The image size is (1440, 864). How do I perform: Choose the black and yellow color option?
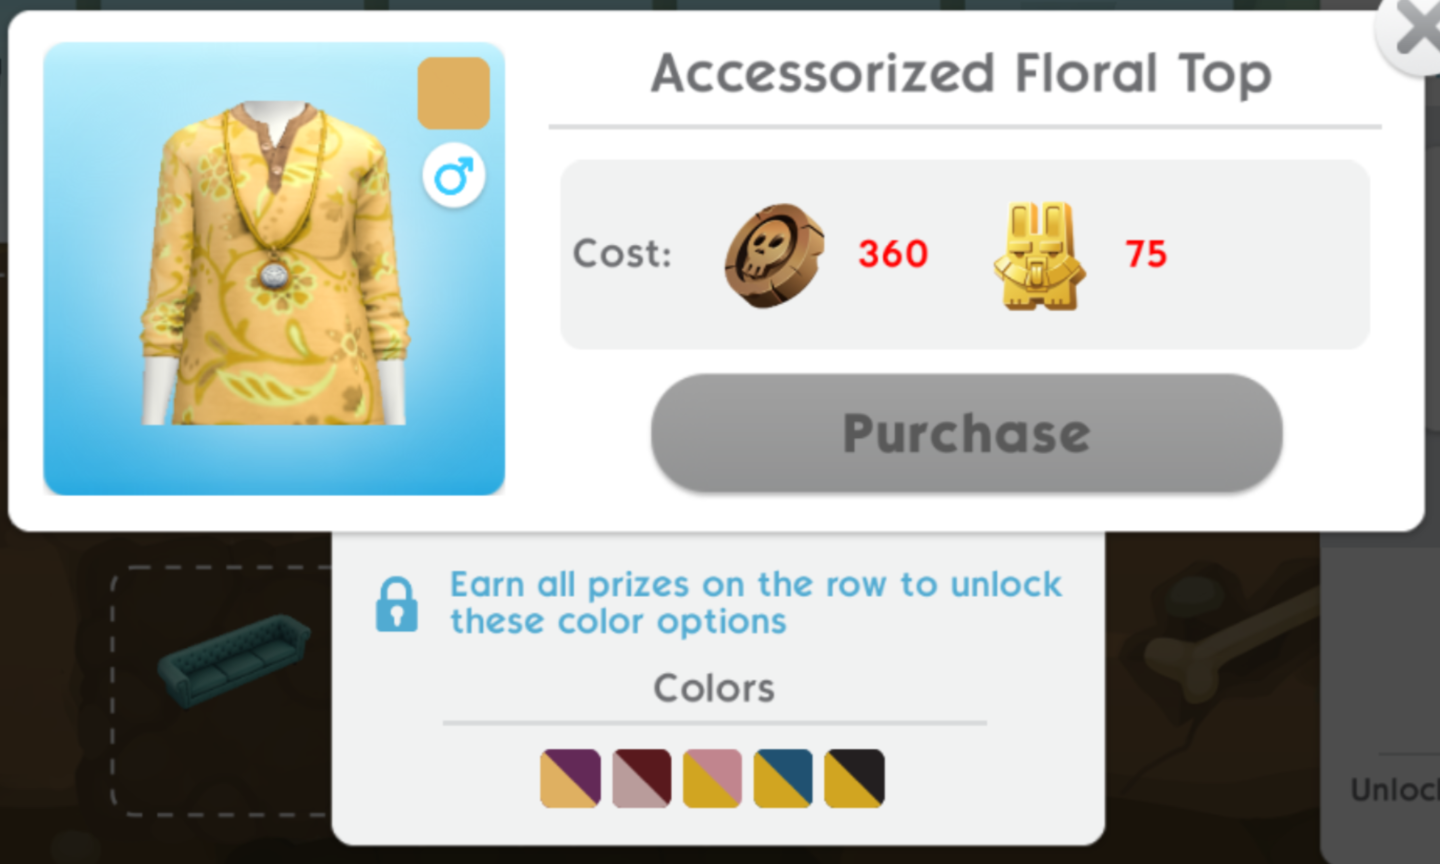coord(854,778)
